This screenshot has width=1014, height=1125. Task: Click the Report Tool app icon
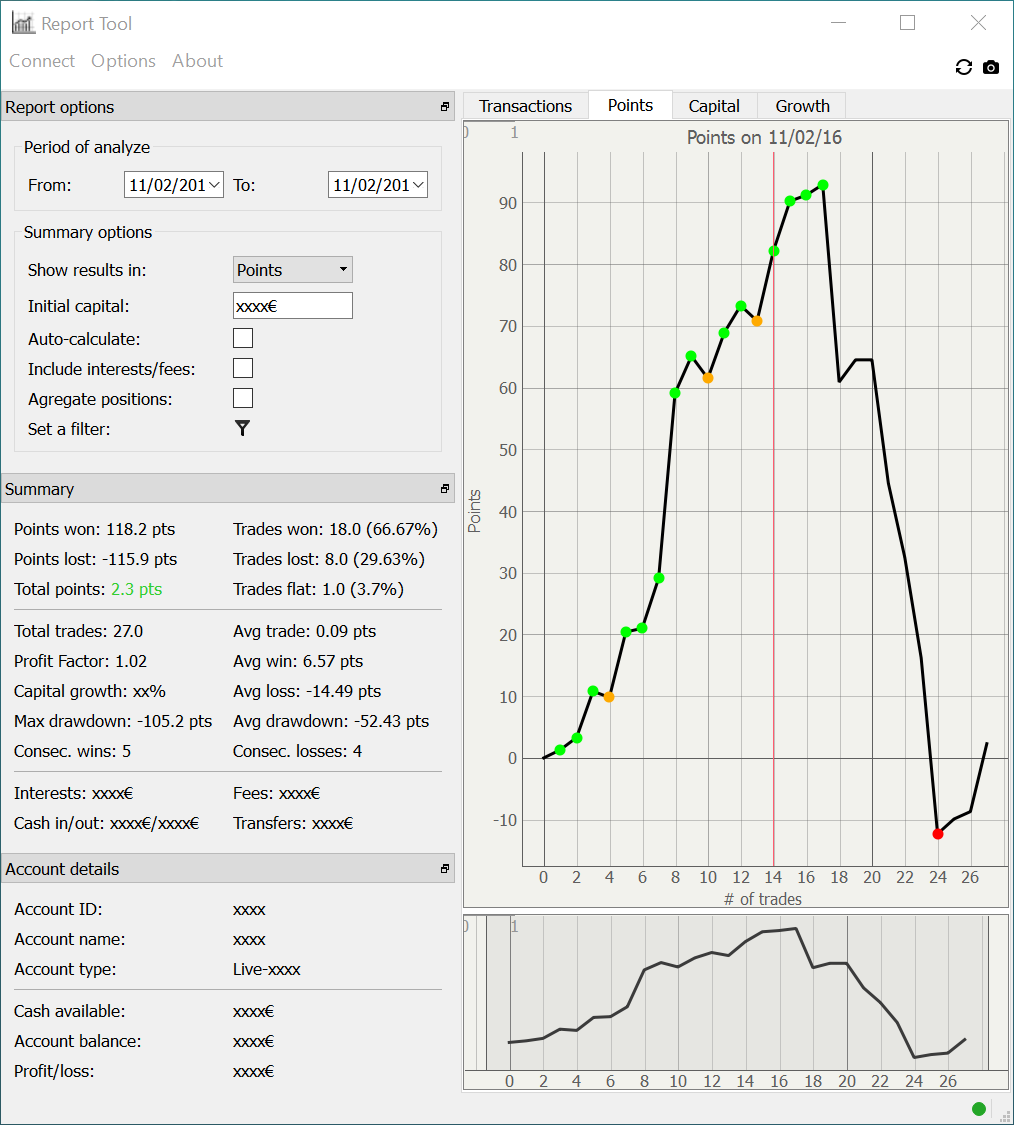pos(23,23)
